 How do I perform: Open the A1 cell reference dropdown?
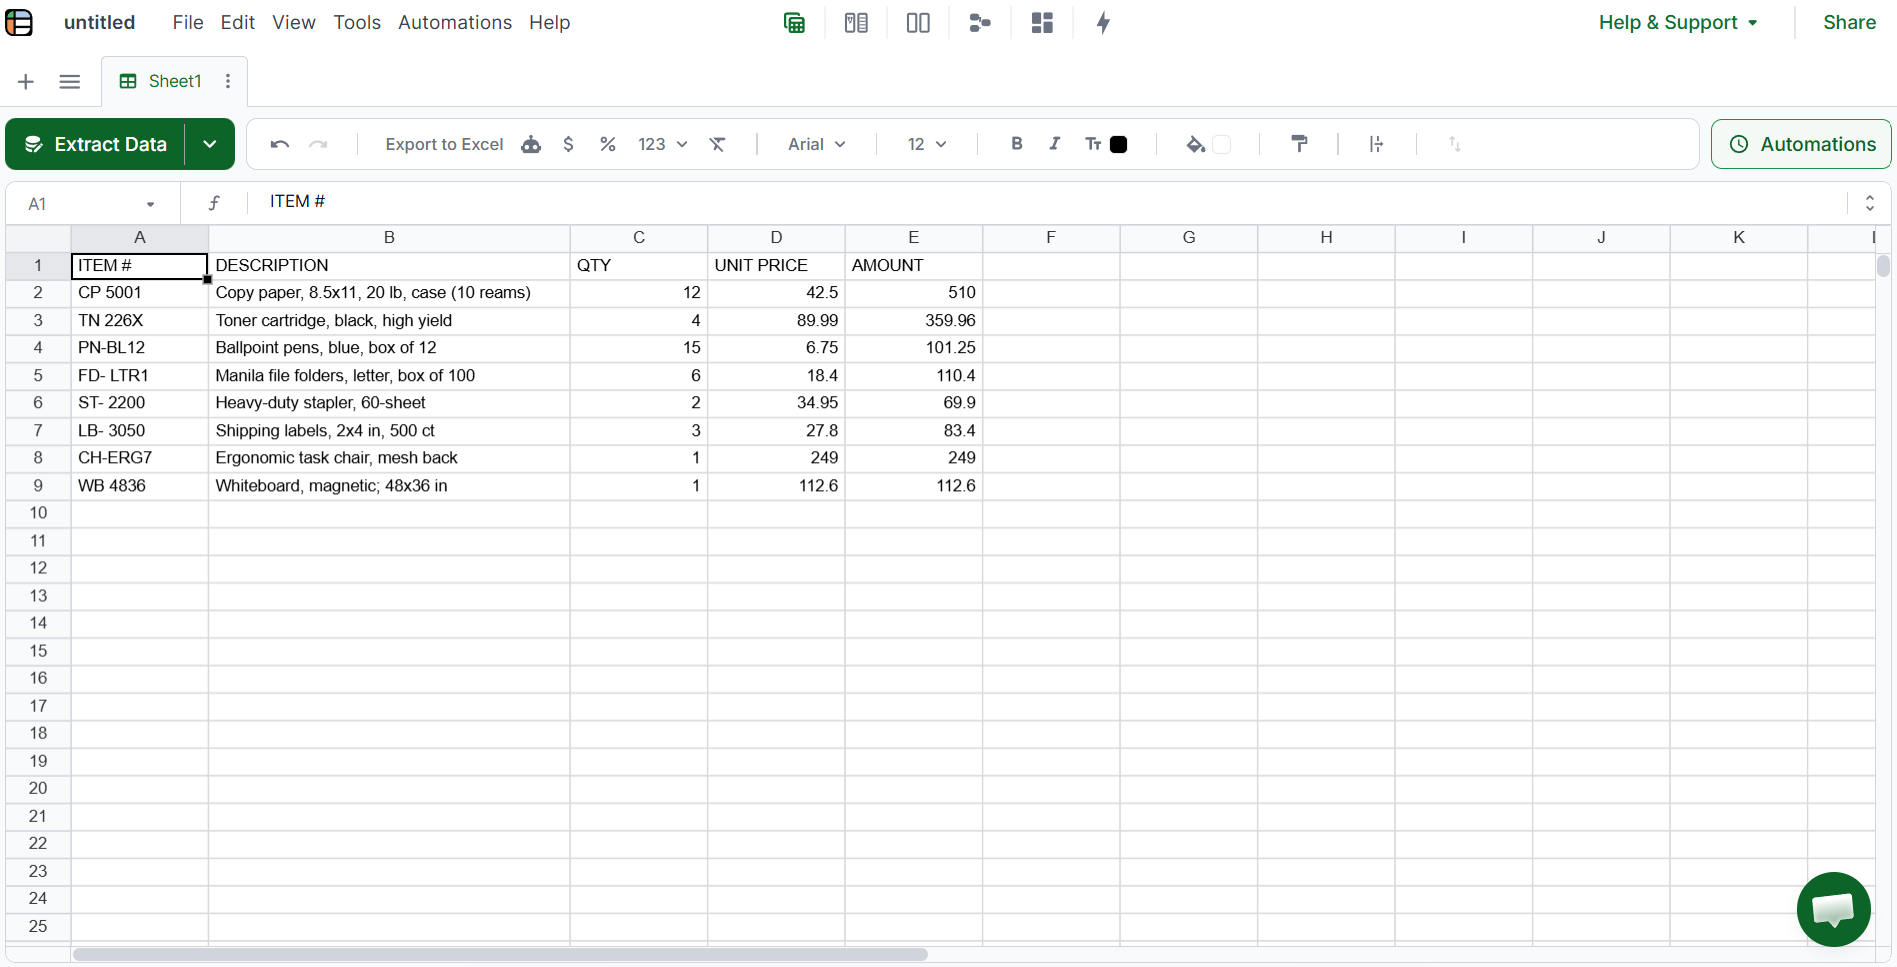[150, 204]
